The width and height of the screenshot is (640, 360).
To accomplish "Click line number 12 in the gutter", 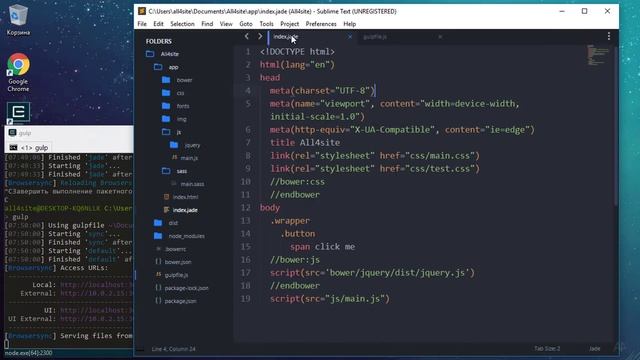I will pos(245,208).
